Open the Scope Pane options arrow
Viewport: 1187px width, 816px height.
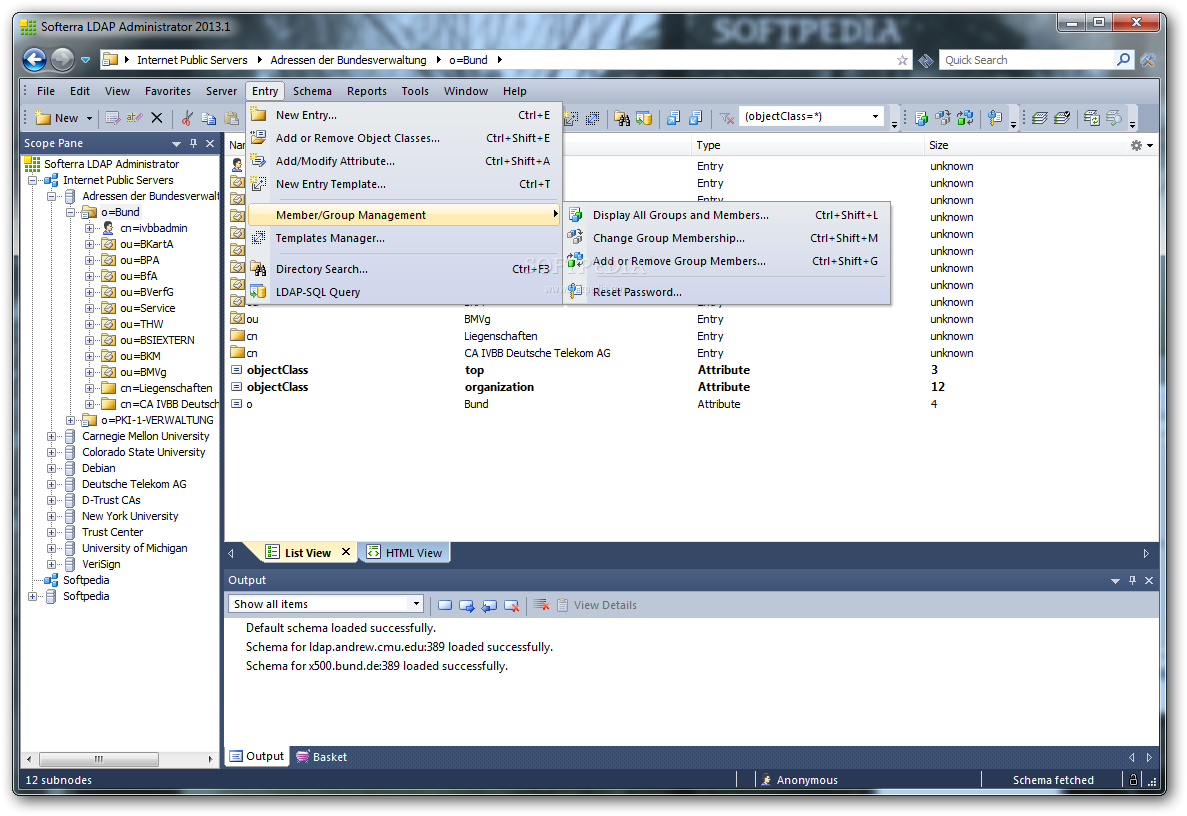click(176, 144)
